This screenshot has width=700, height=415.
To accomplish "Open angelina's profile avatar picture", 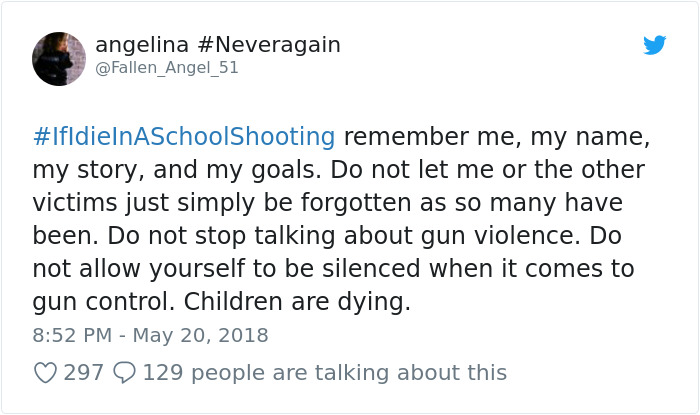I will pos(59,58).
